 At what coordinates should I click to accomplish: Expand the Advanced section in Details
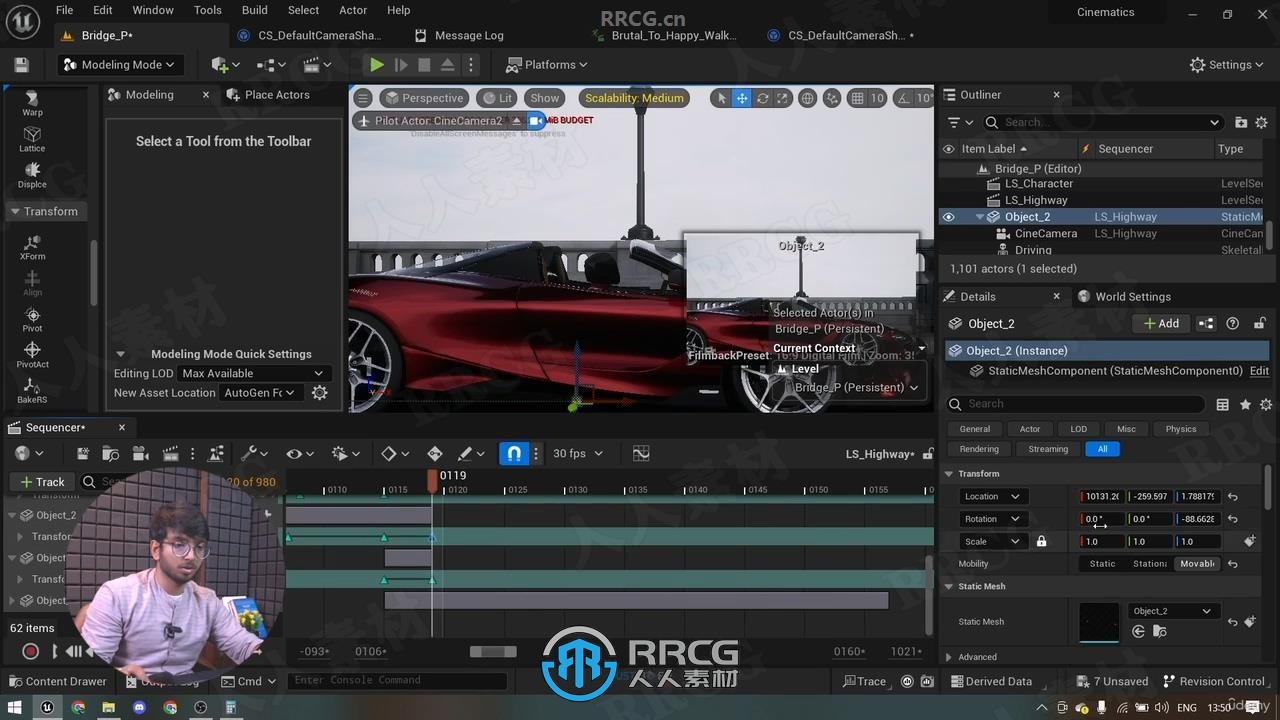click(949, 657)
